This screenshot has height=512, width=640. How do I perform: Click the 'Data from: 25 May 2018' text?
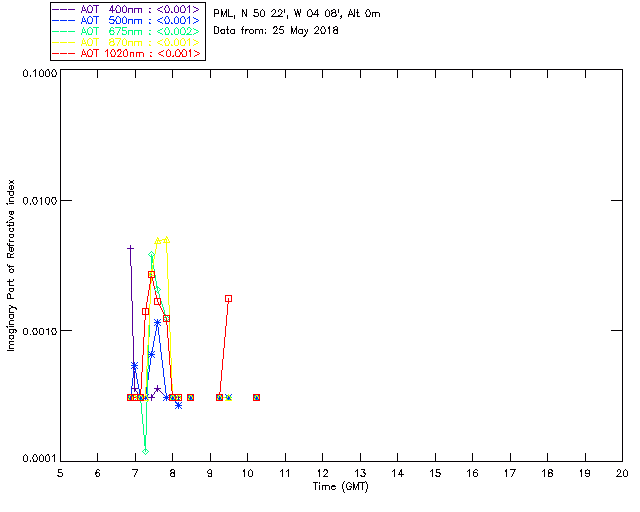click(x=276, y=31)
